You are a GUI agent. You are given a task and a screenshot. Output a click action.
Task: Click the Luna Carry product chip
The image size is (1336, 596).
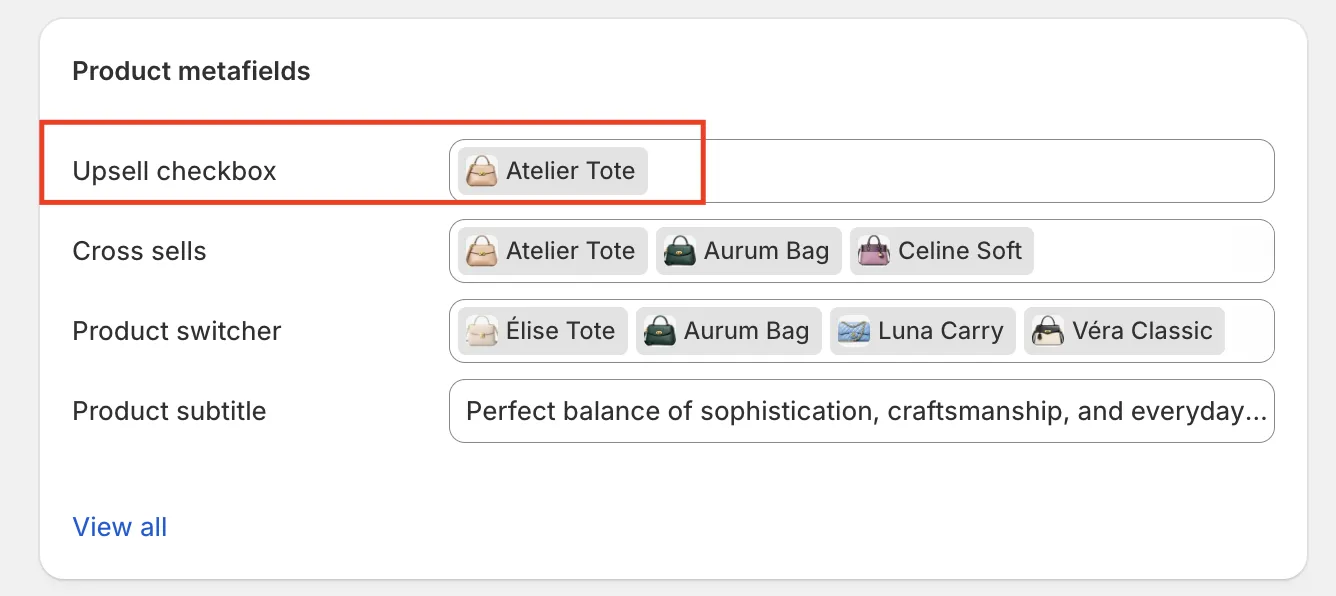pyautogui.click(x=922, y=331)
